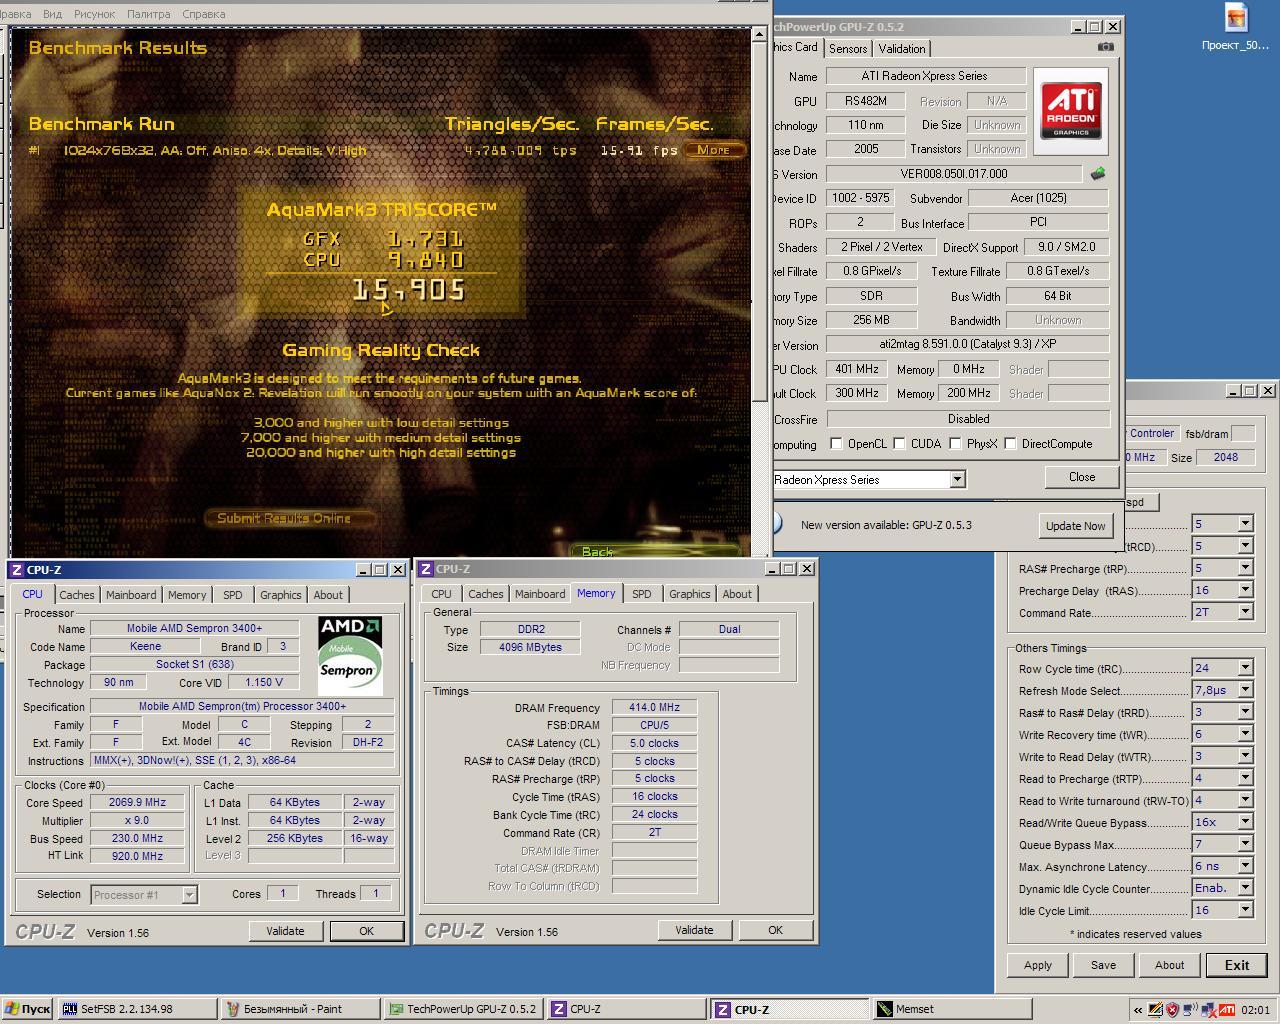The image size is (1280, 1024).
Task: Click the AMD Mobile Sempron logo
Action: (349, 655)
